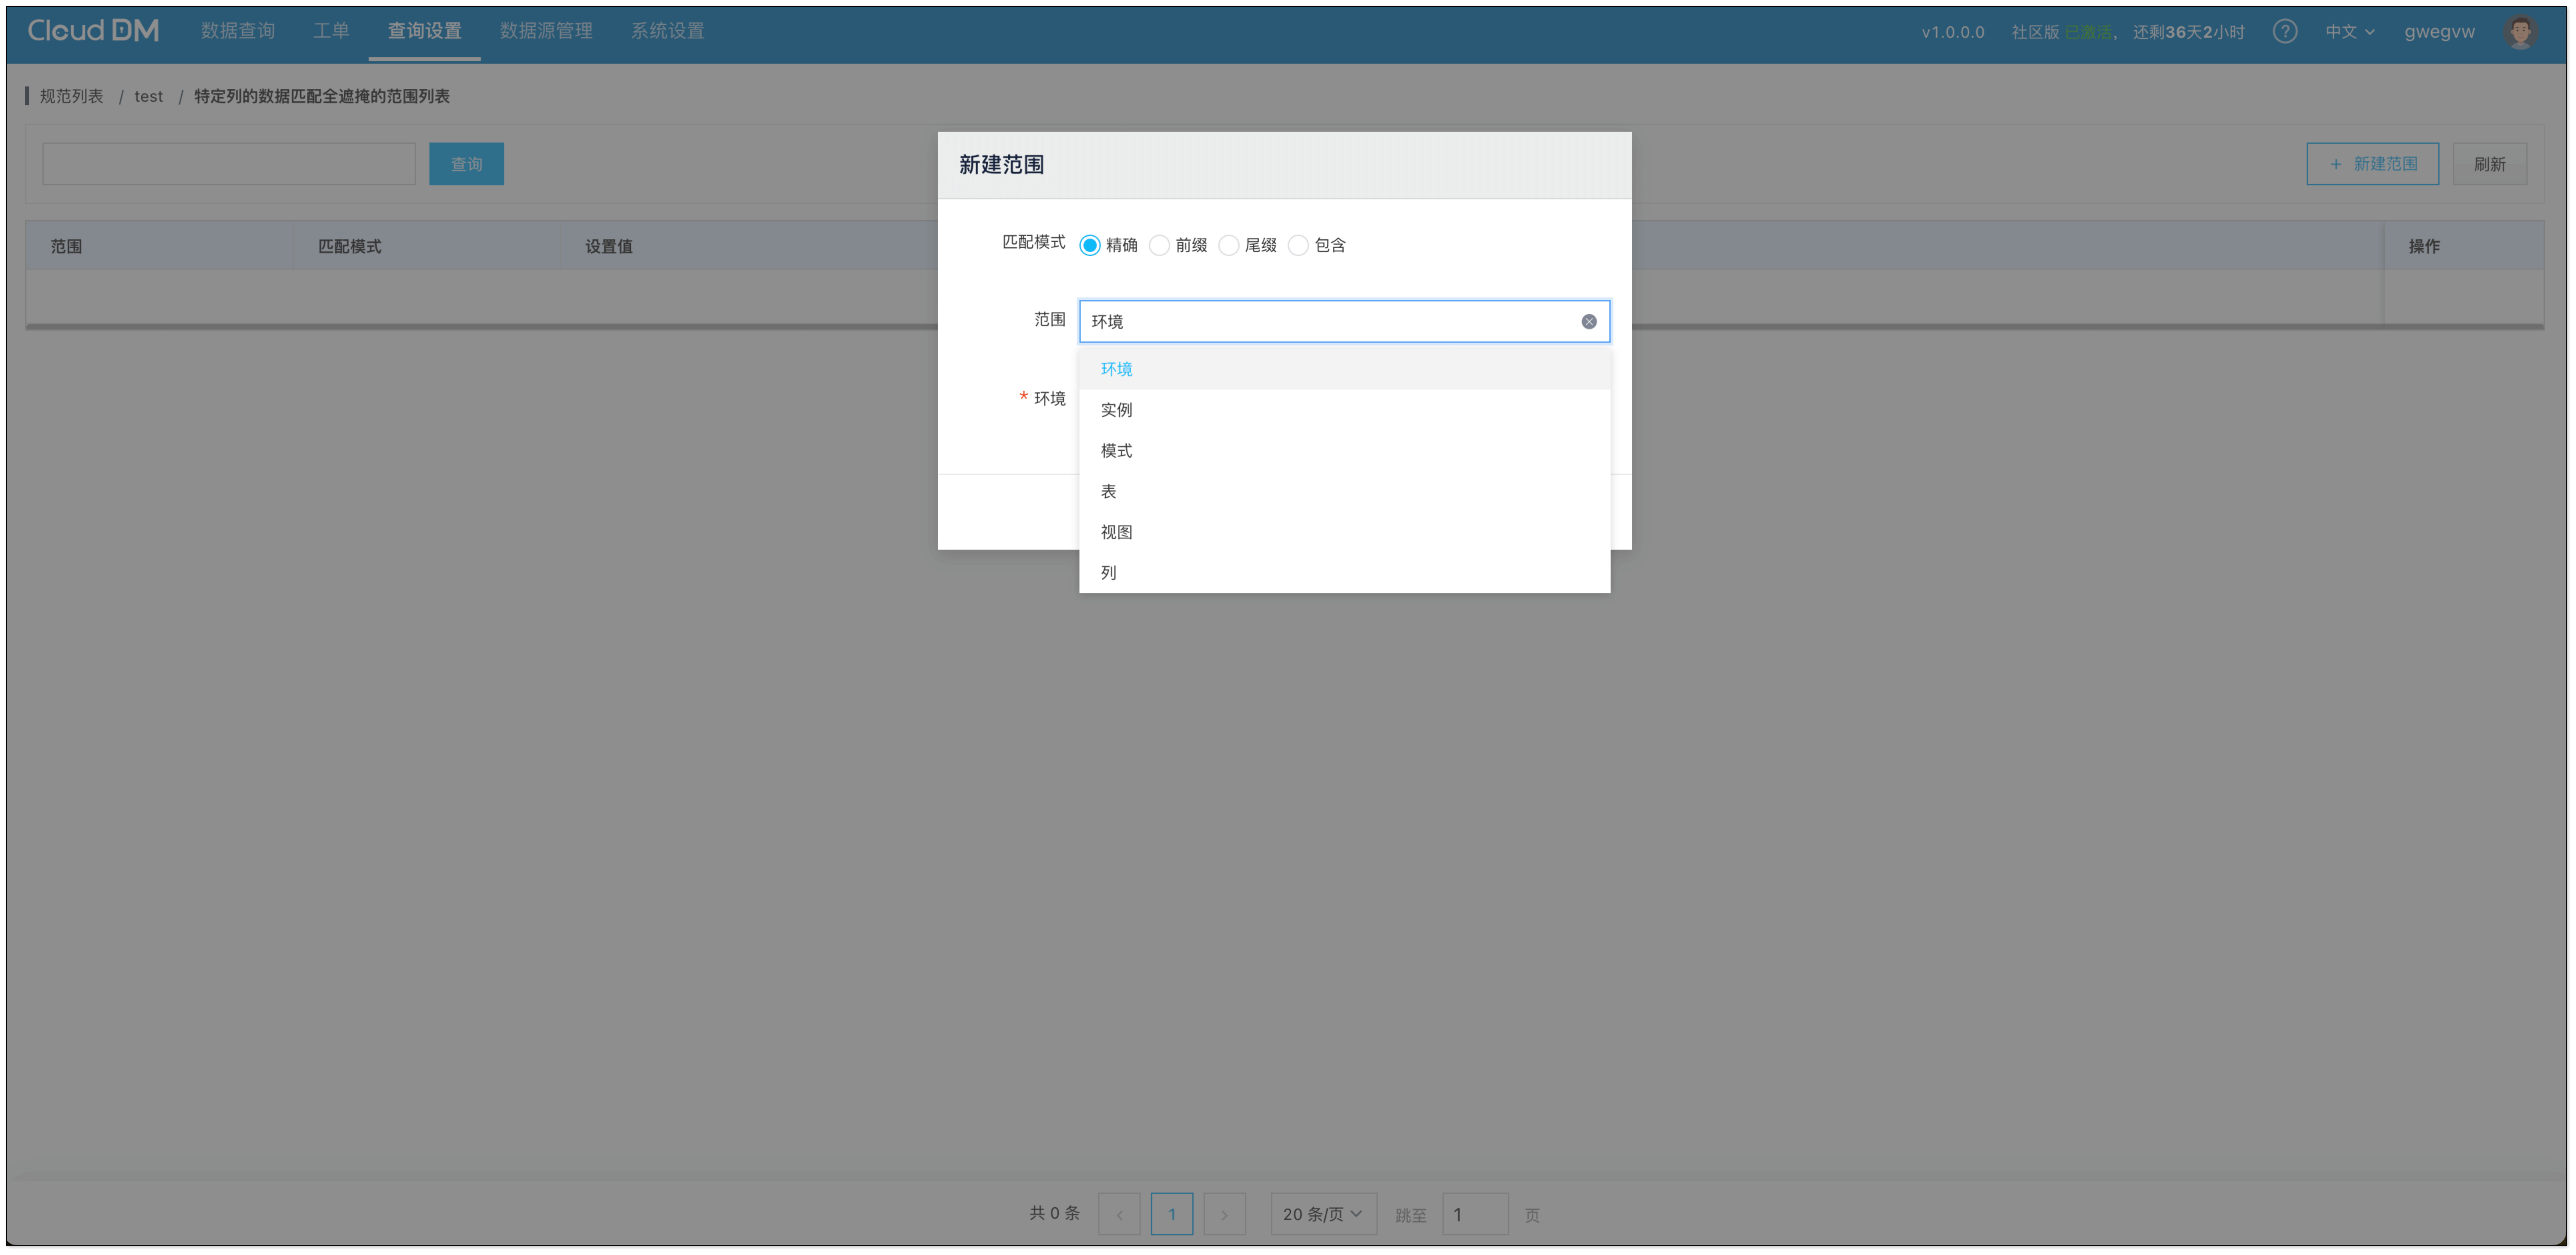
Task: Click the 刷新 button
Action: pyautogui.click(x=2489, y=164)
